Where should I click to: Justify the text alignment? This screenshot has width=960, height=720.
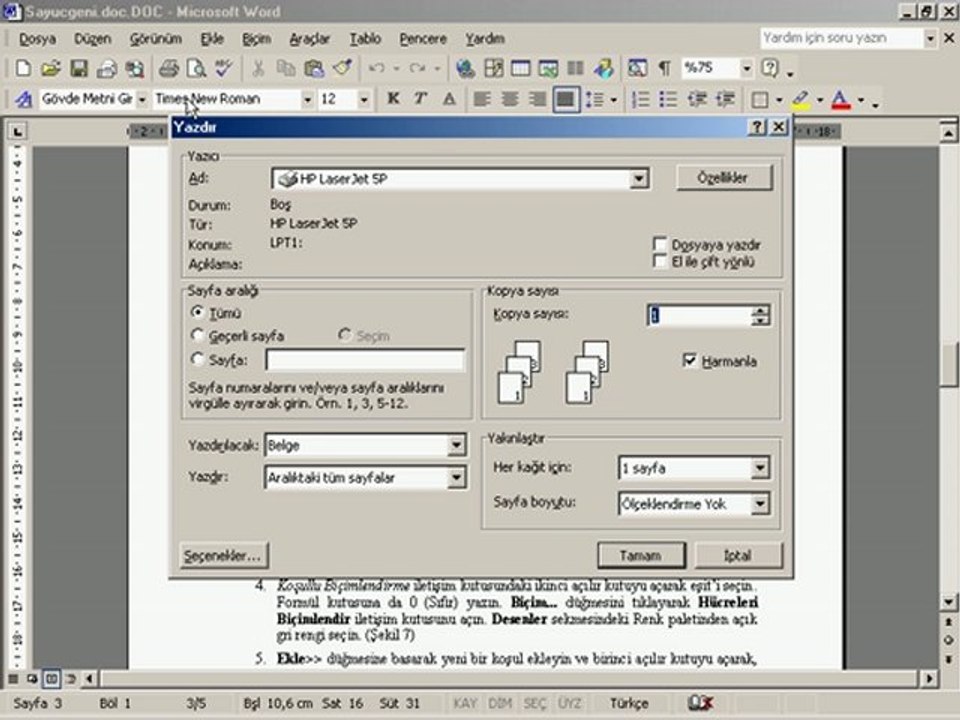pyautogui.click(x=566, y=99)
